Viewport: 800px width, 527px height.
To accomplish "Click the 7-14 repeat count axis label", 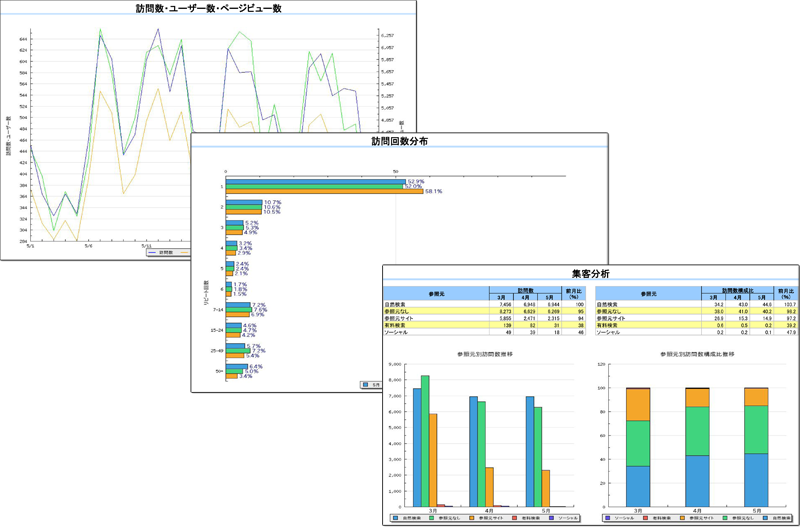I will (219, 310).
